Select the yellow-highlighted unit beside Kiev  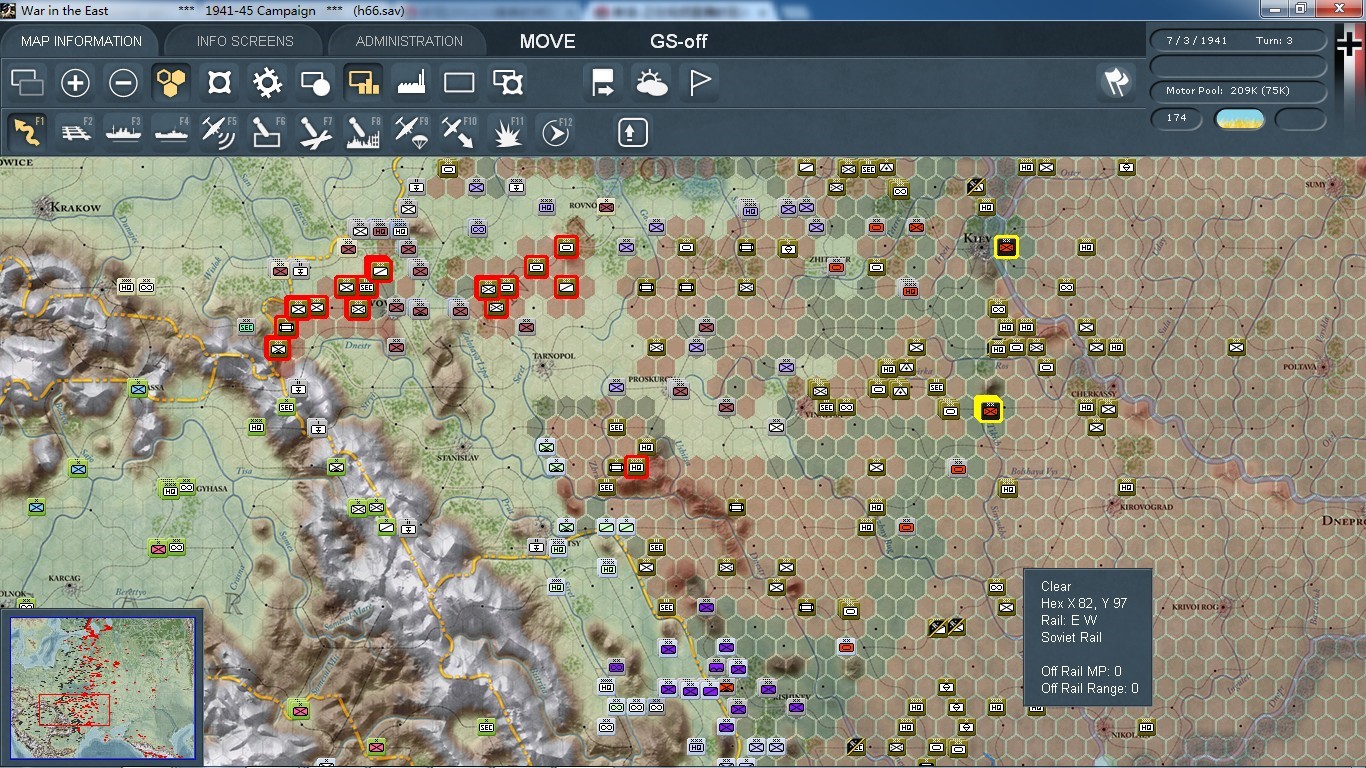1006,246
